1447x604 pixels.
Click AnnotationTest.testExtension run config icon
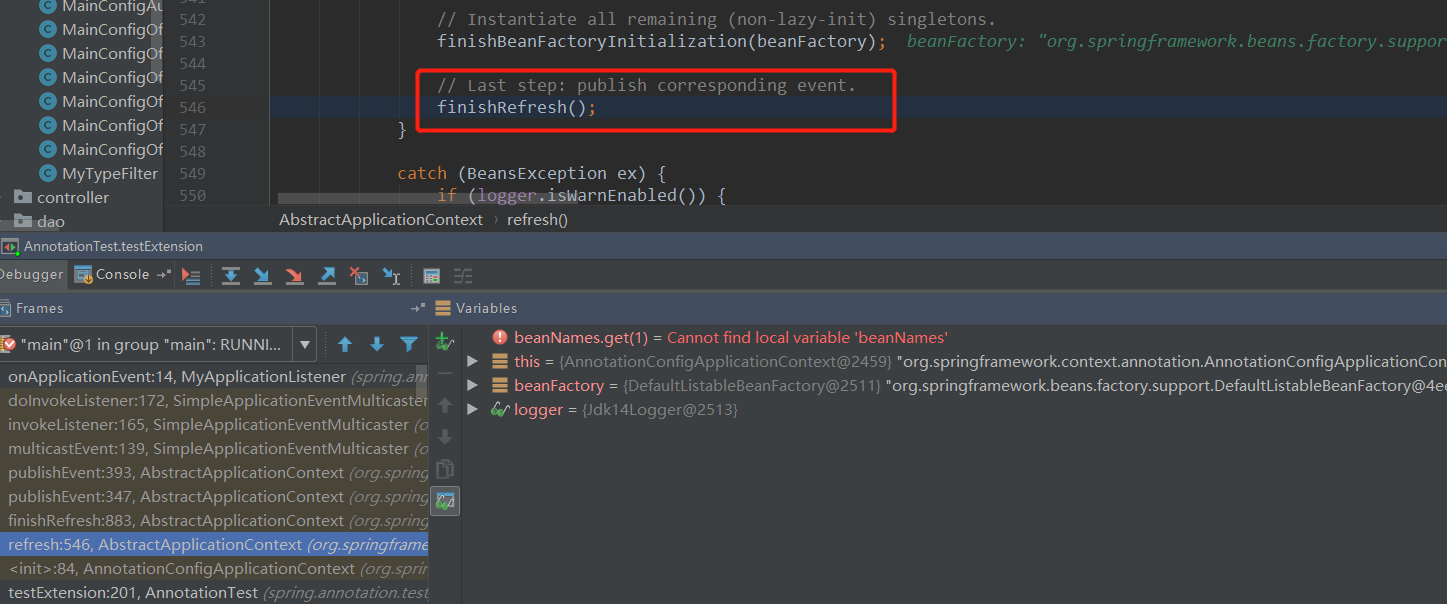pyautogui.click(x=9, y=247)
